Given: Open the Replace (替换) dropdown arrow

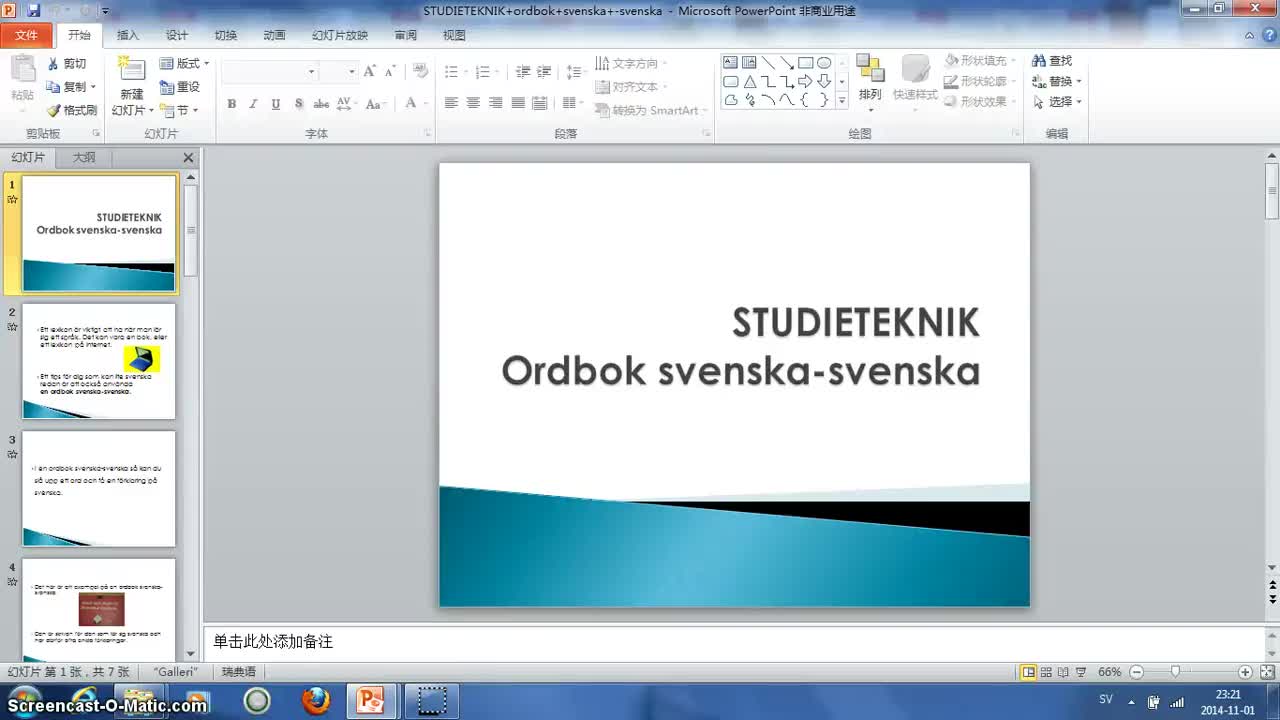Looking at the screenshot, I should point(1079,81).
